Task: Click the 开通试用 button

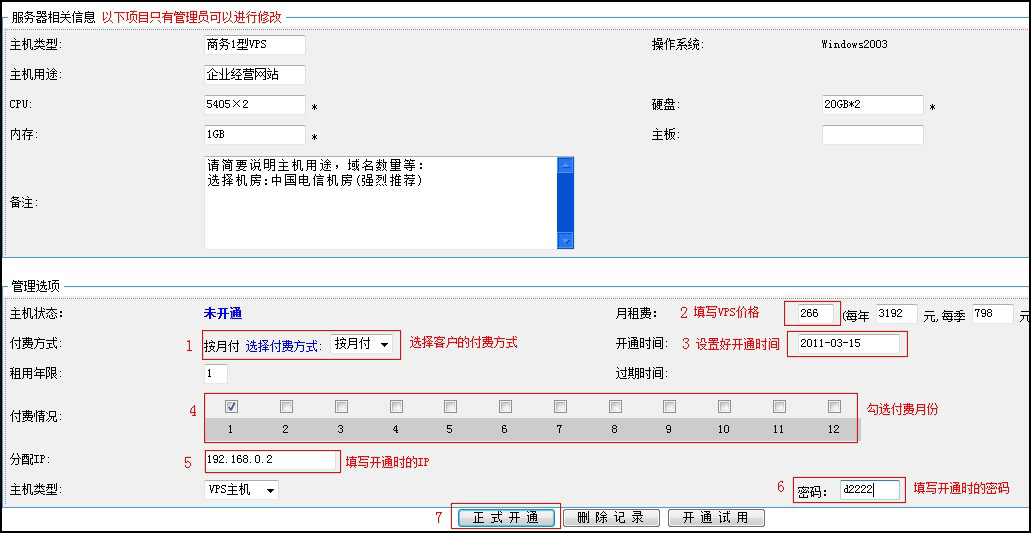Action: pyautogui.click(x=716, y=518)
